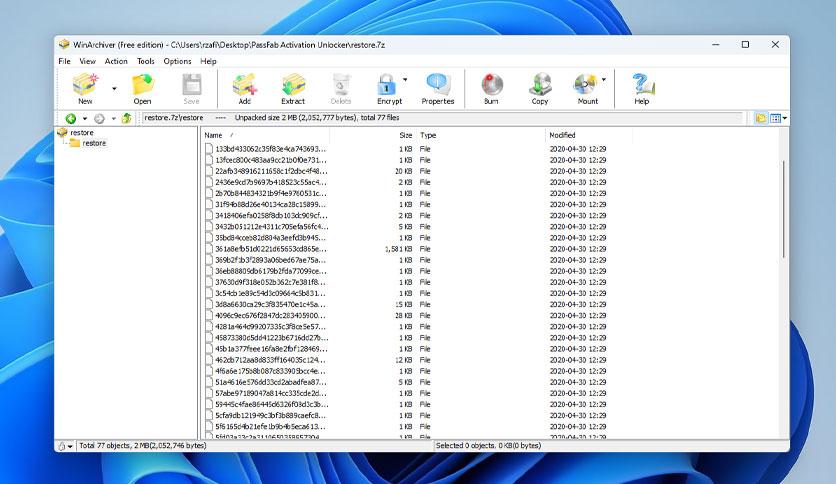
Task: Click the Burn disc icon
Action: [492, 84]
